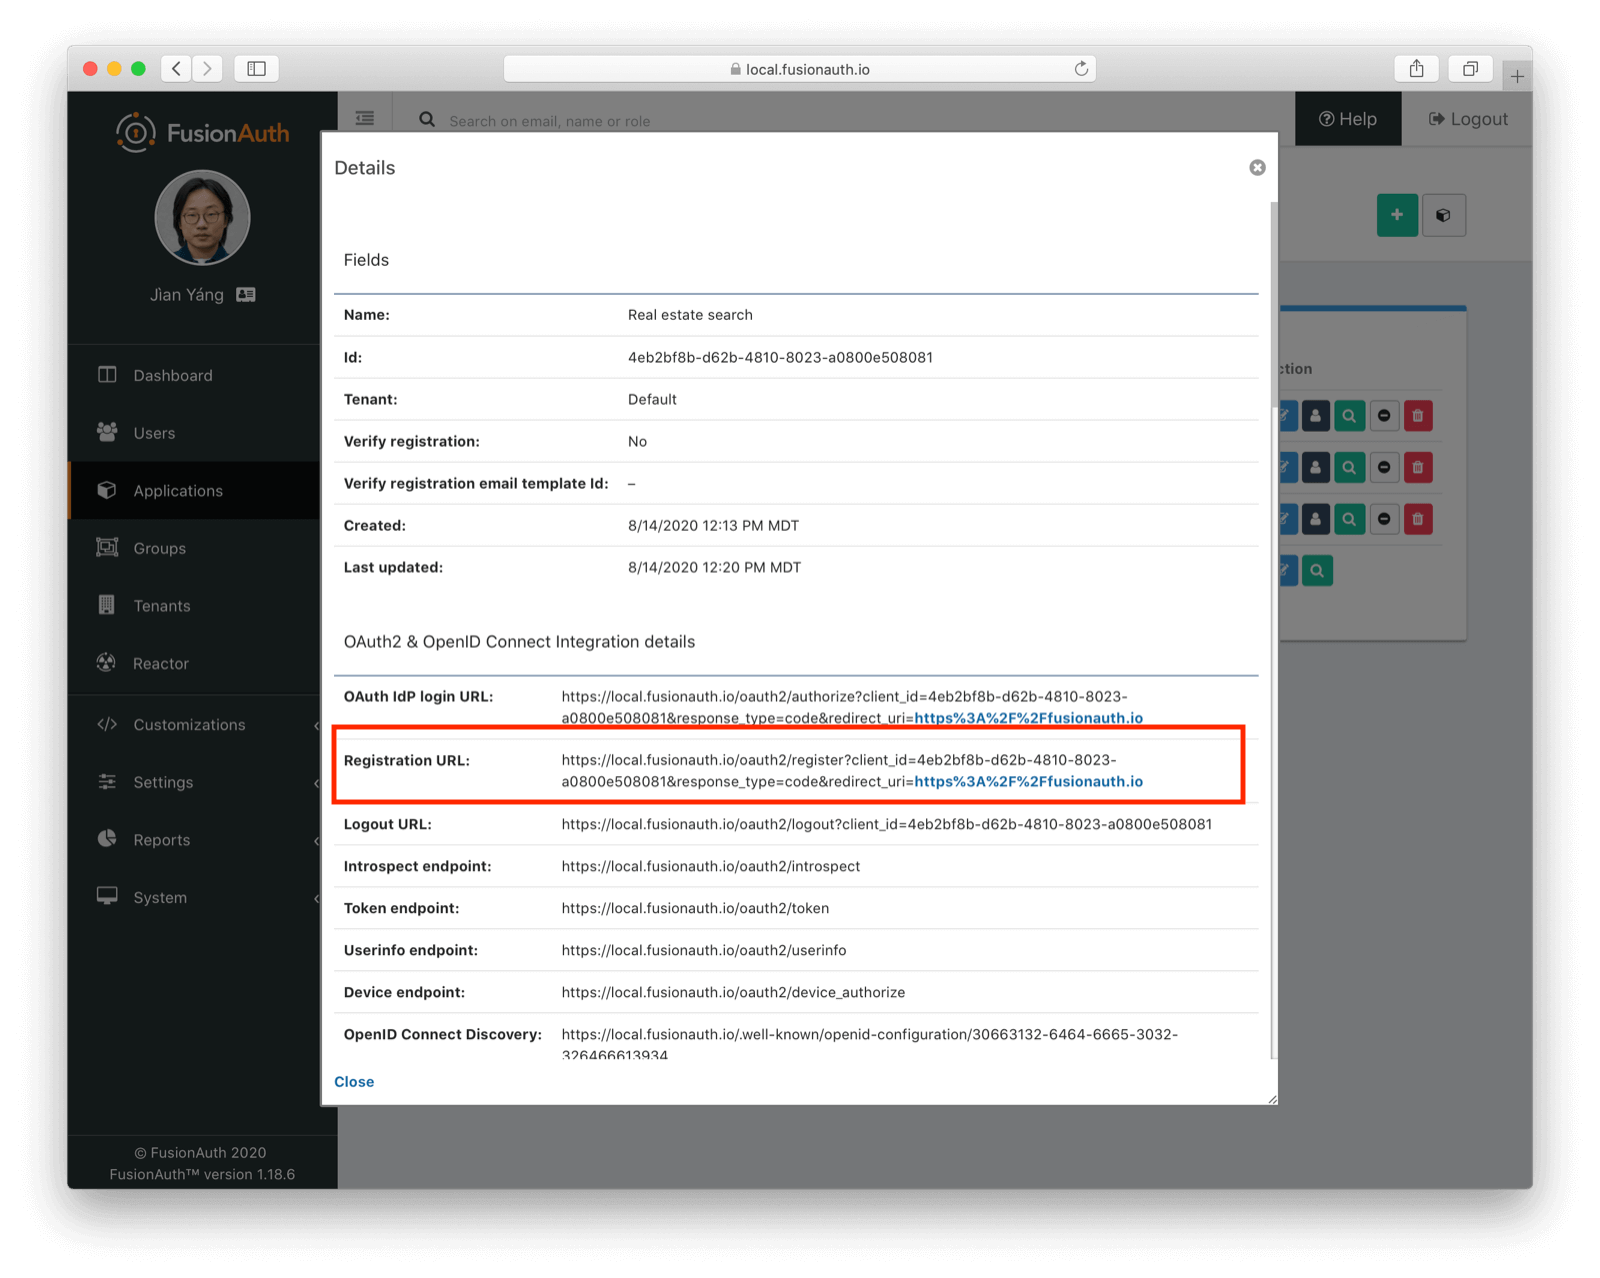Click the second row's red delete icon

coord(1418,467)
